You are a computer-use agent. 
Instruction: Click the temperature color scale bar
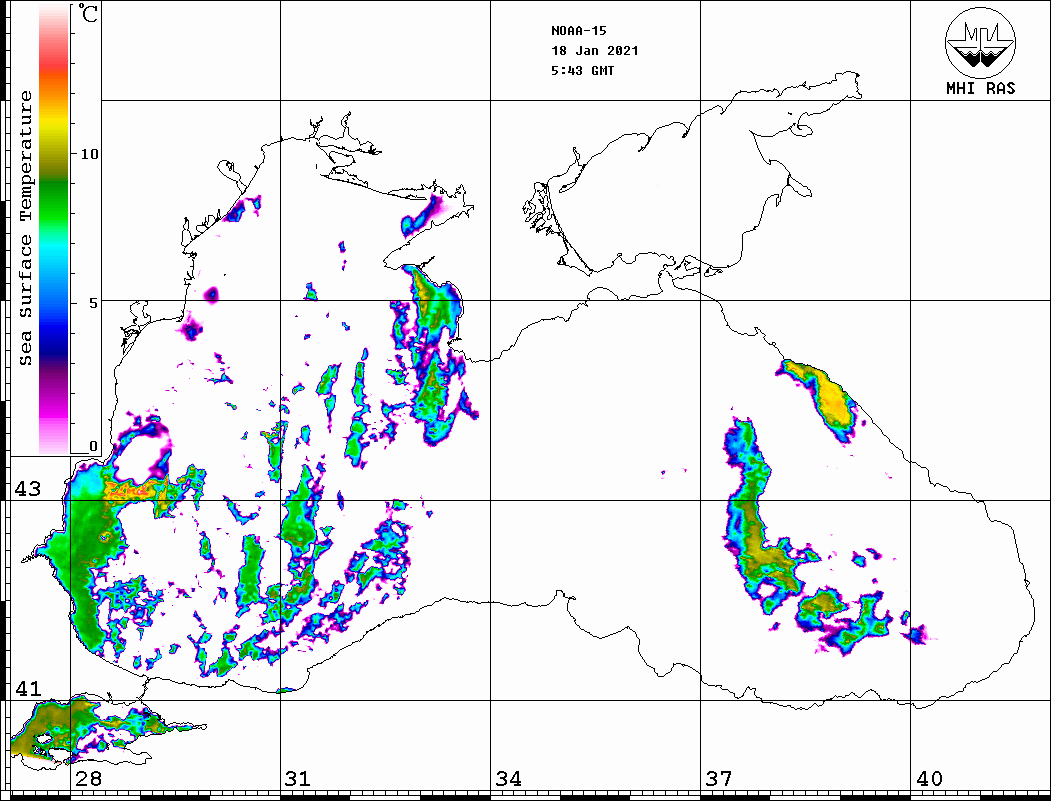[x=54, y=230]
